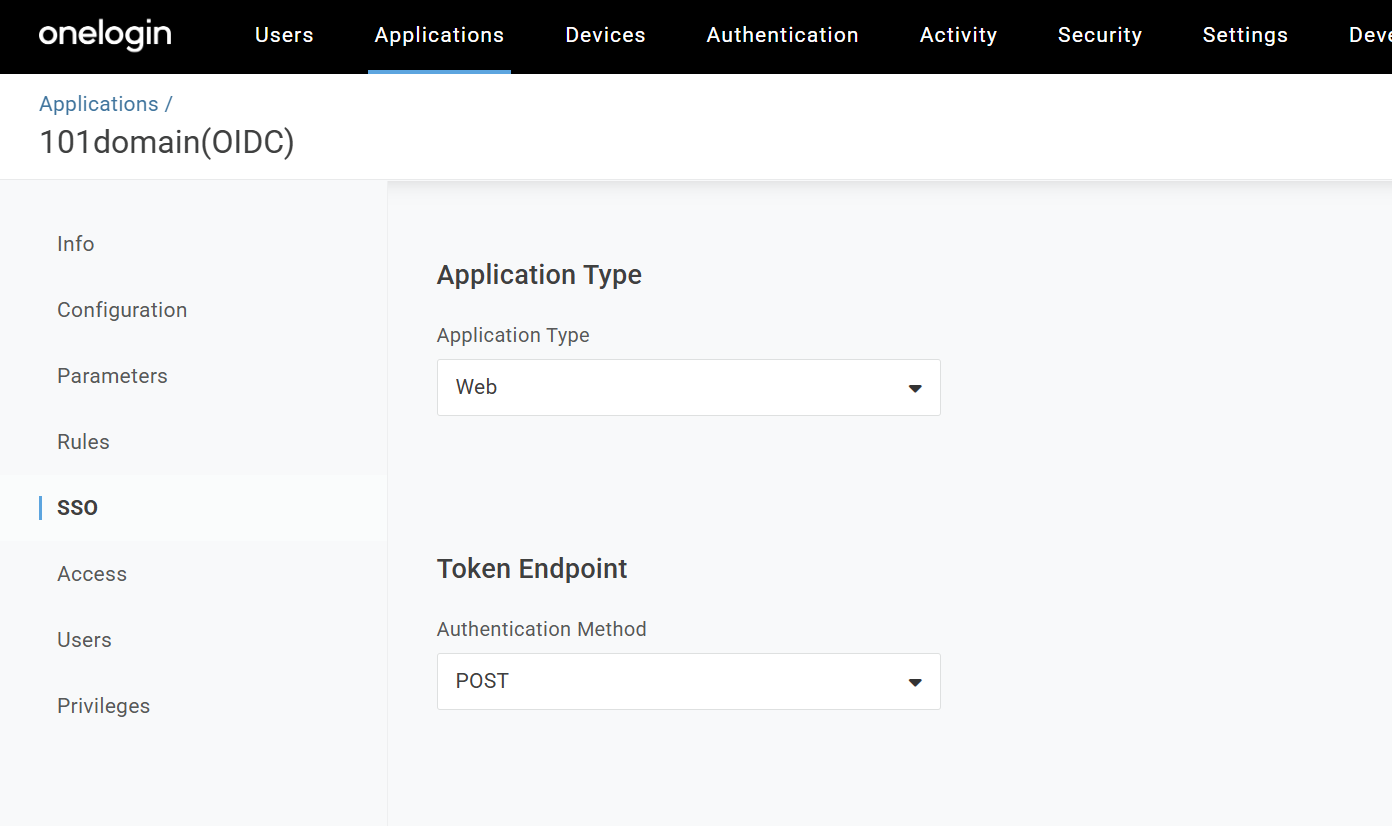Open the Devices section
The height and width of the screenshot is (826, 1392).
(x=604, y=35)
